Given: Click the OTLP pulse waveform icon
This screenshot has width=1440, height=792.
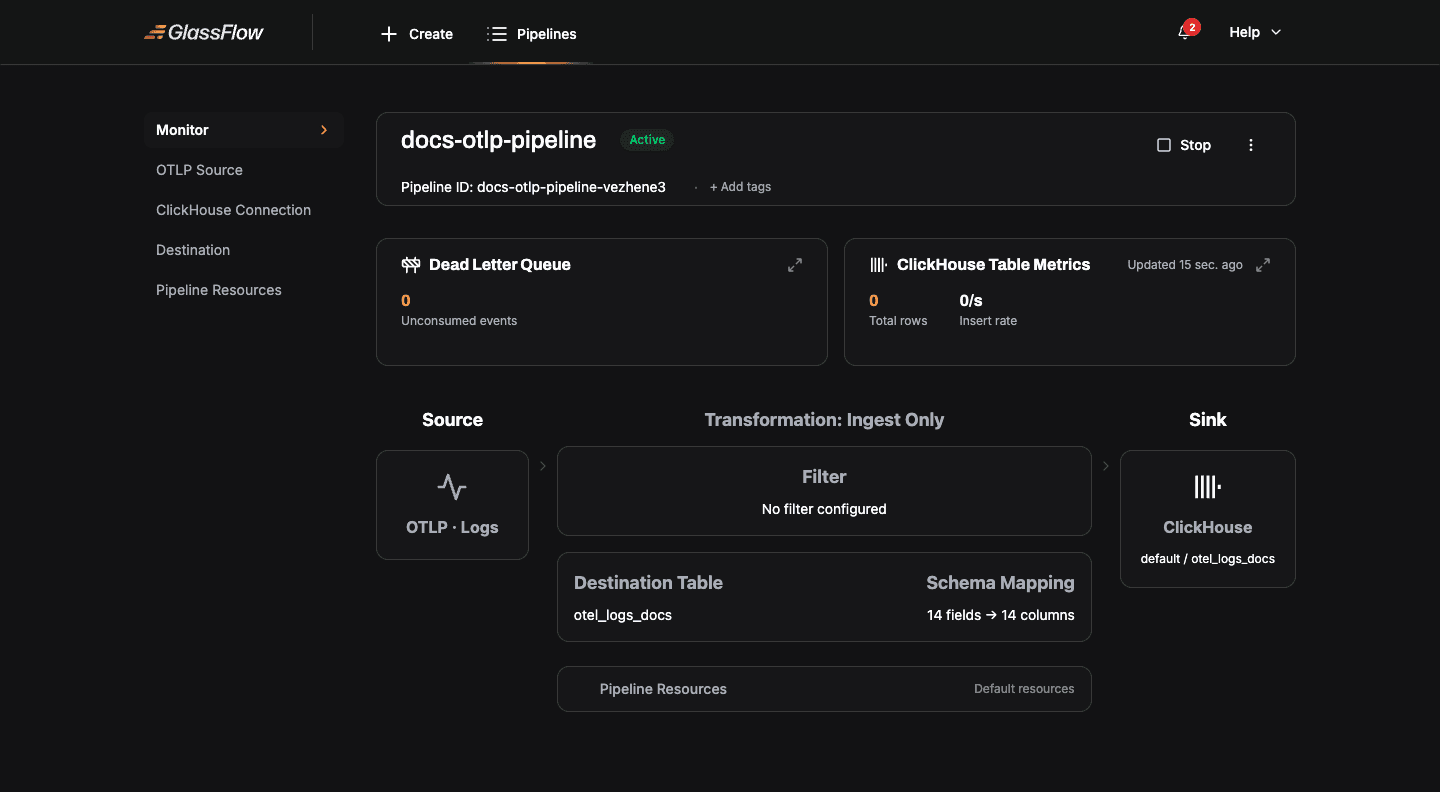Looking at the screenshot, I should 452,487.
